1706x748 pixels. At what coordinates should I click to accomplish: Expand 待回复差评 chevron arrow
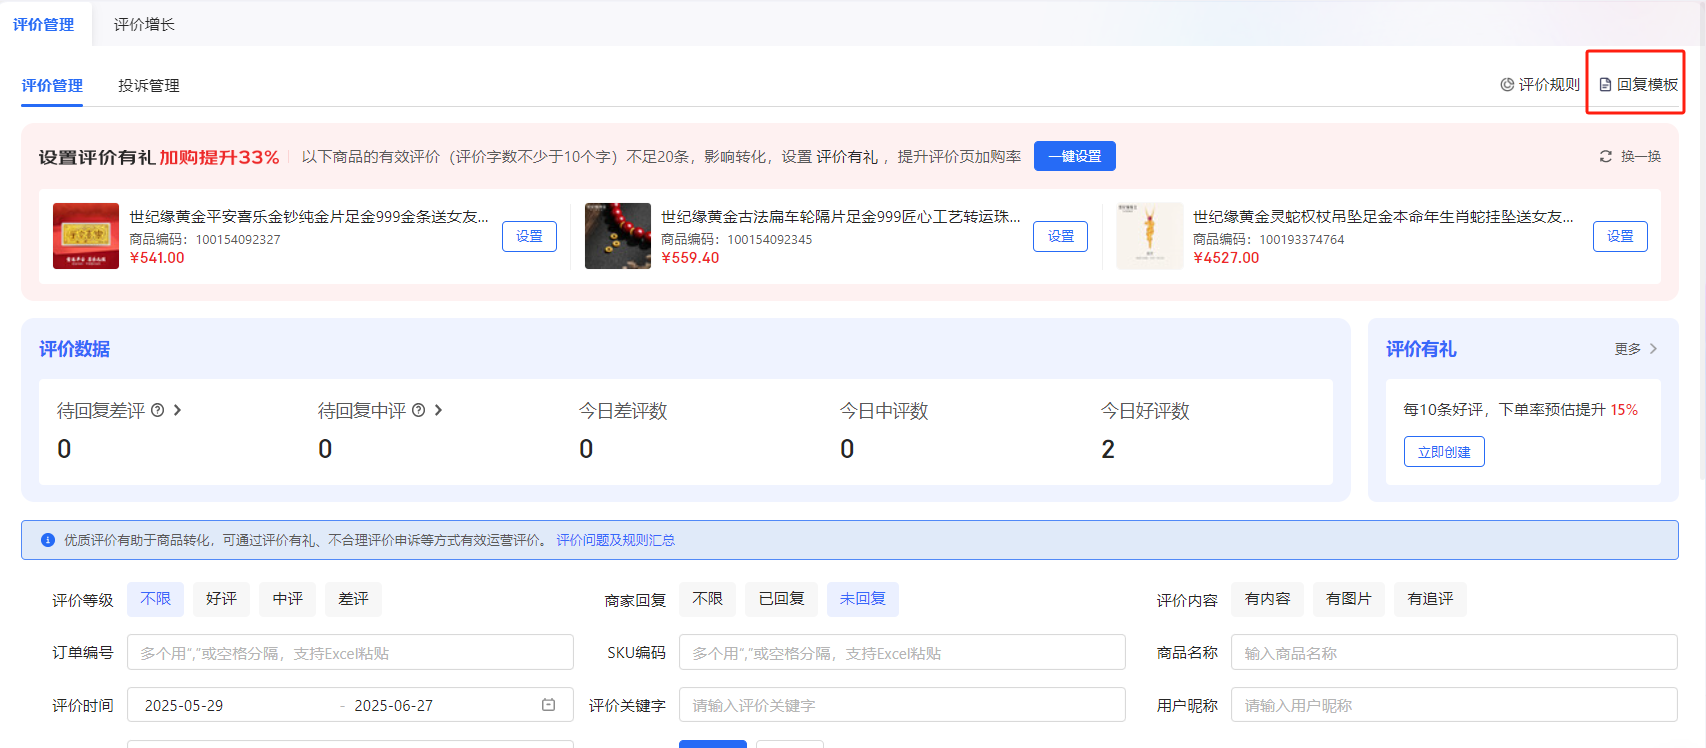pyautogui.click(x=177, y=410)
